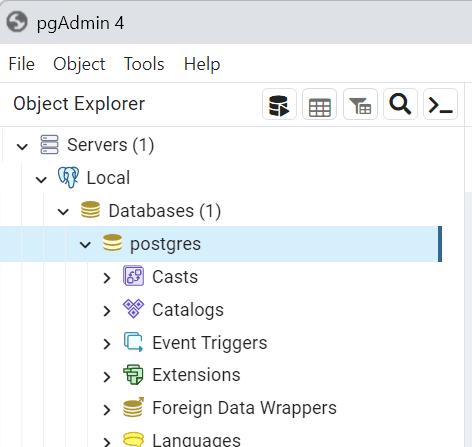Open the Object menu
The image size is (472, 447).
click(79, 64)
